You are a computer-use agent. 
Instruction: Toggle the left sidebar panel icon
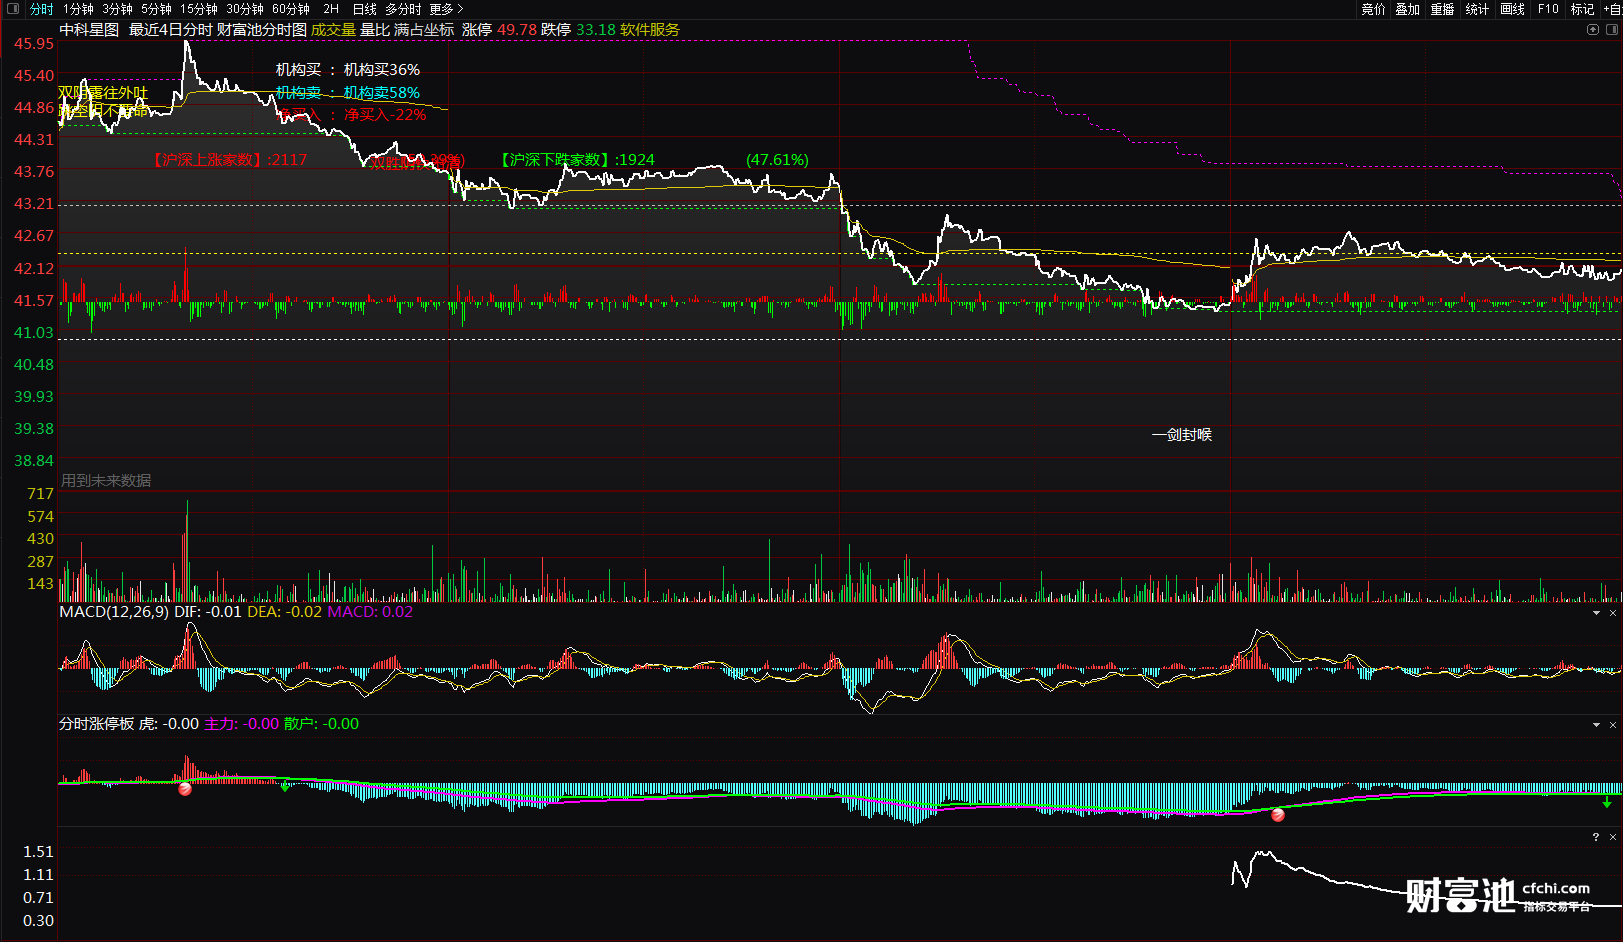tap(13, 9)
